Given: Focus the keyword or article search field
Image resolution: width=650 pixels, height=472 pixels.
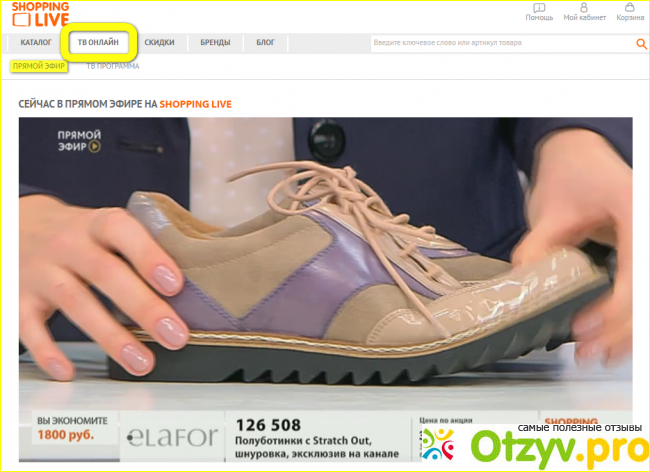Looking at the screenshot, I should coord(500,44).
